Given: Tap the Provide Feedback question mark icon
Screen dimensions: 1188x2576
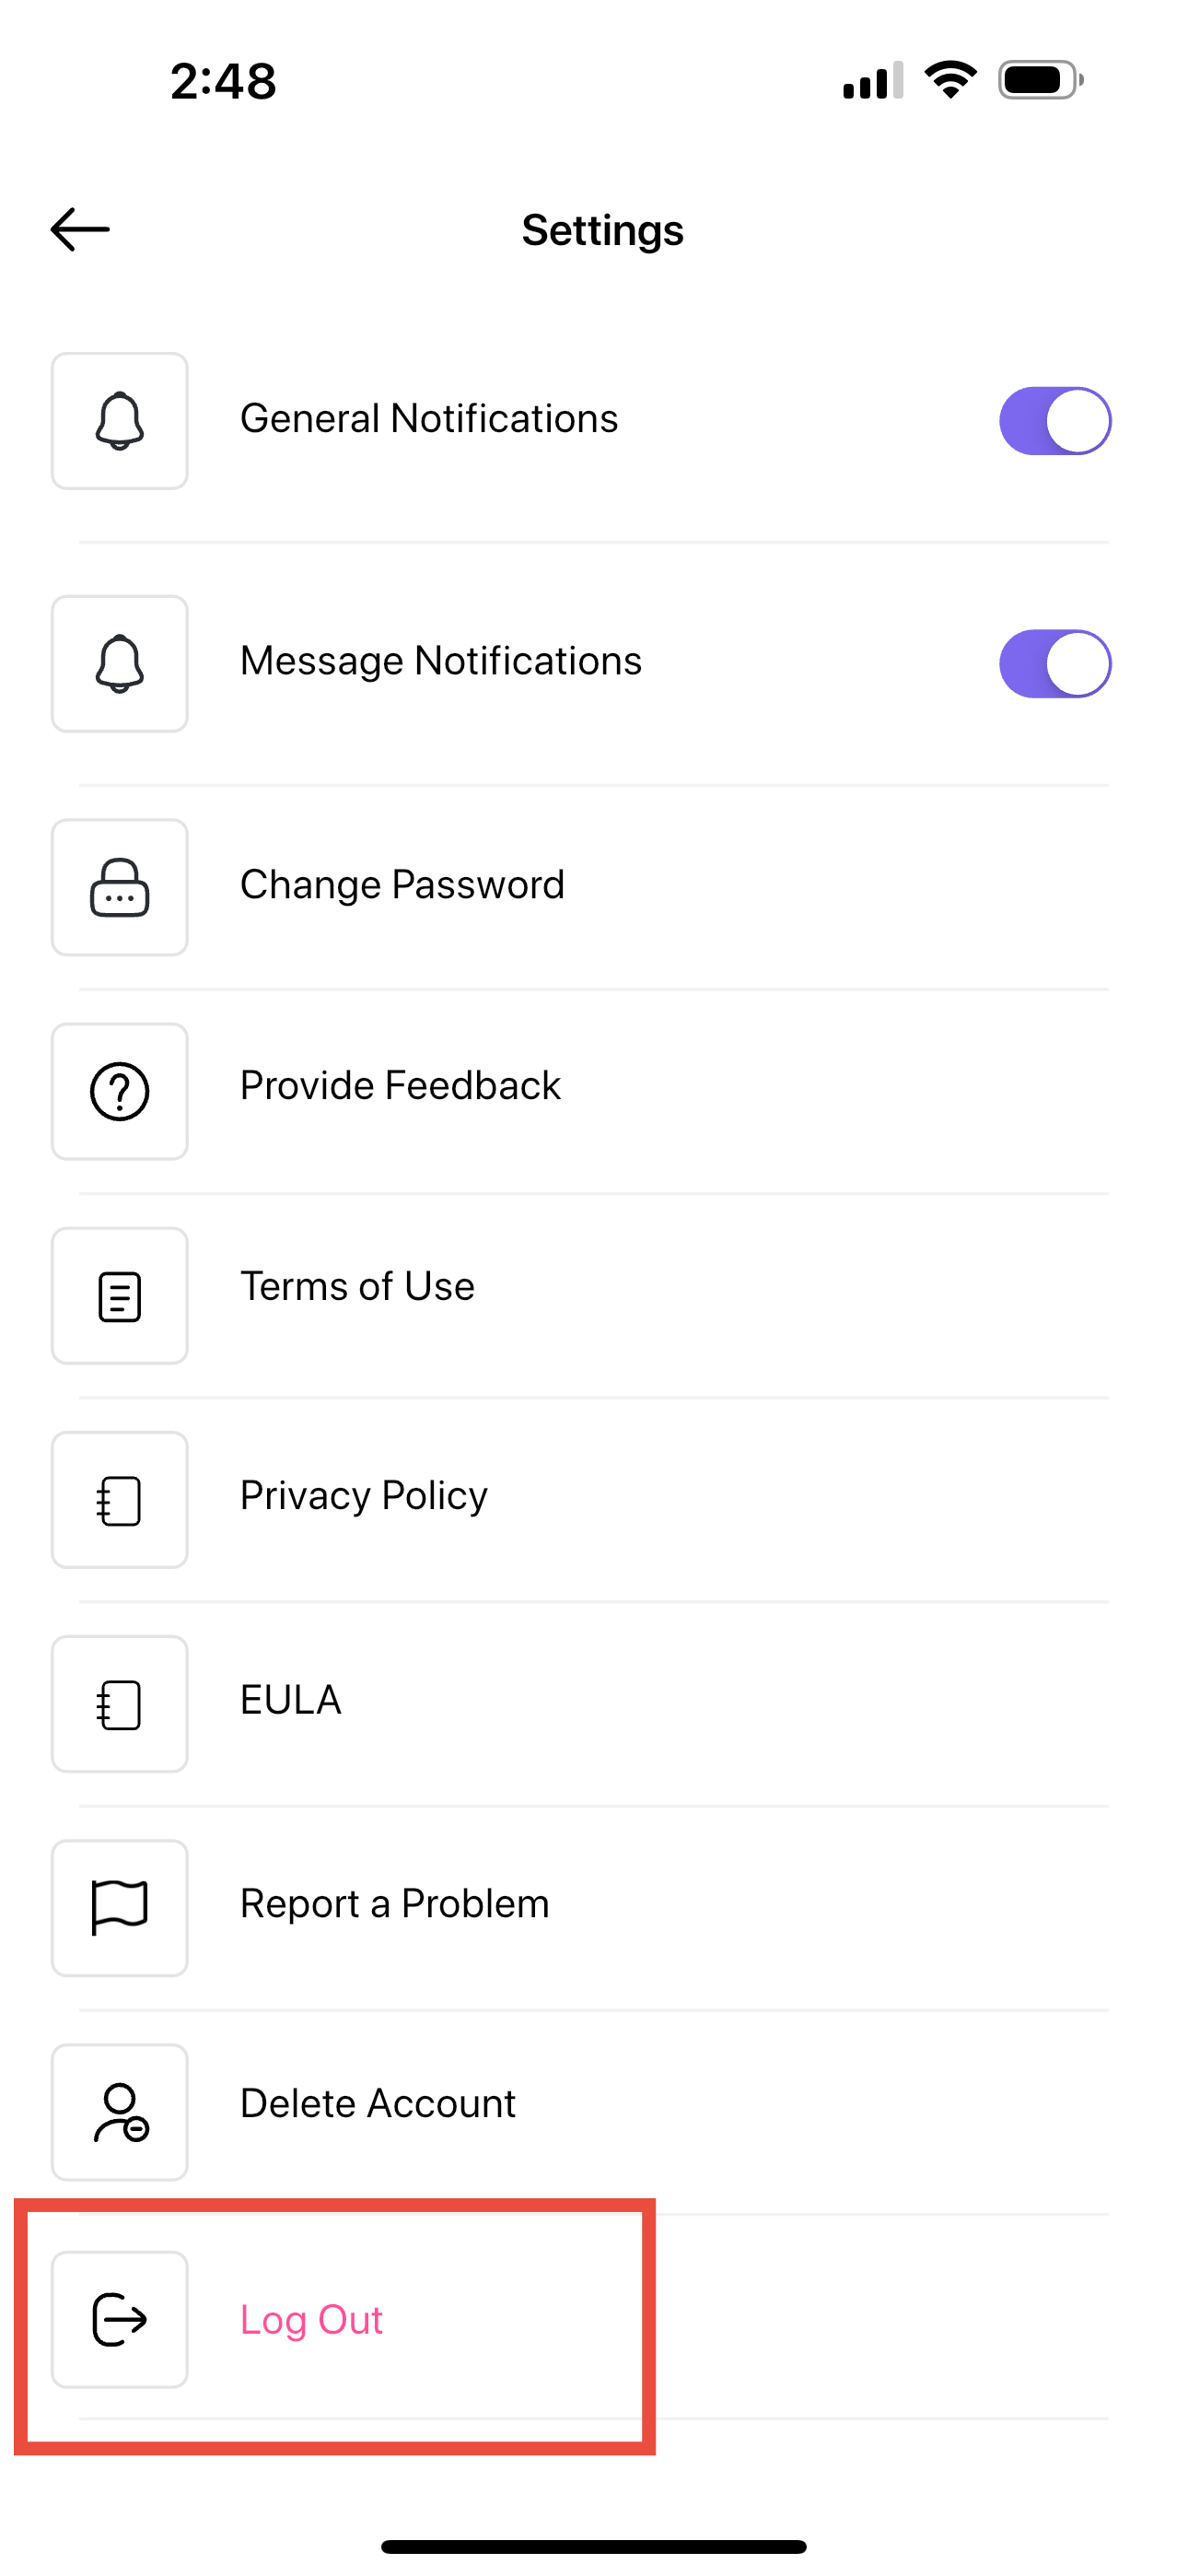Looking at the screenshot, I should coord(120,1091).
